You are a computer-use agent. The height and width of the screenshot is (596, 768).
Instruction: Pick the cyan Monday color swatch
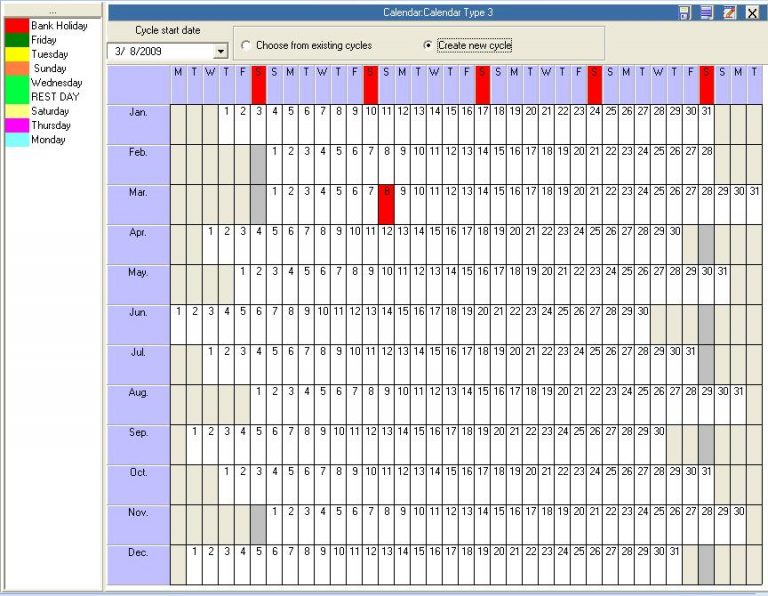pyautogui.click(x=17, y=139)
